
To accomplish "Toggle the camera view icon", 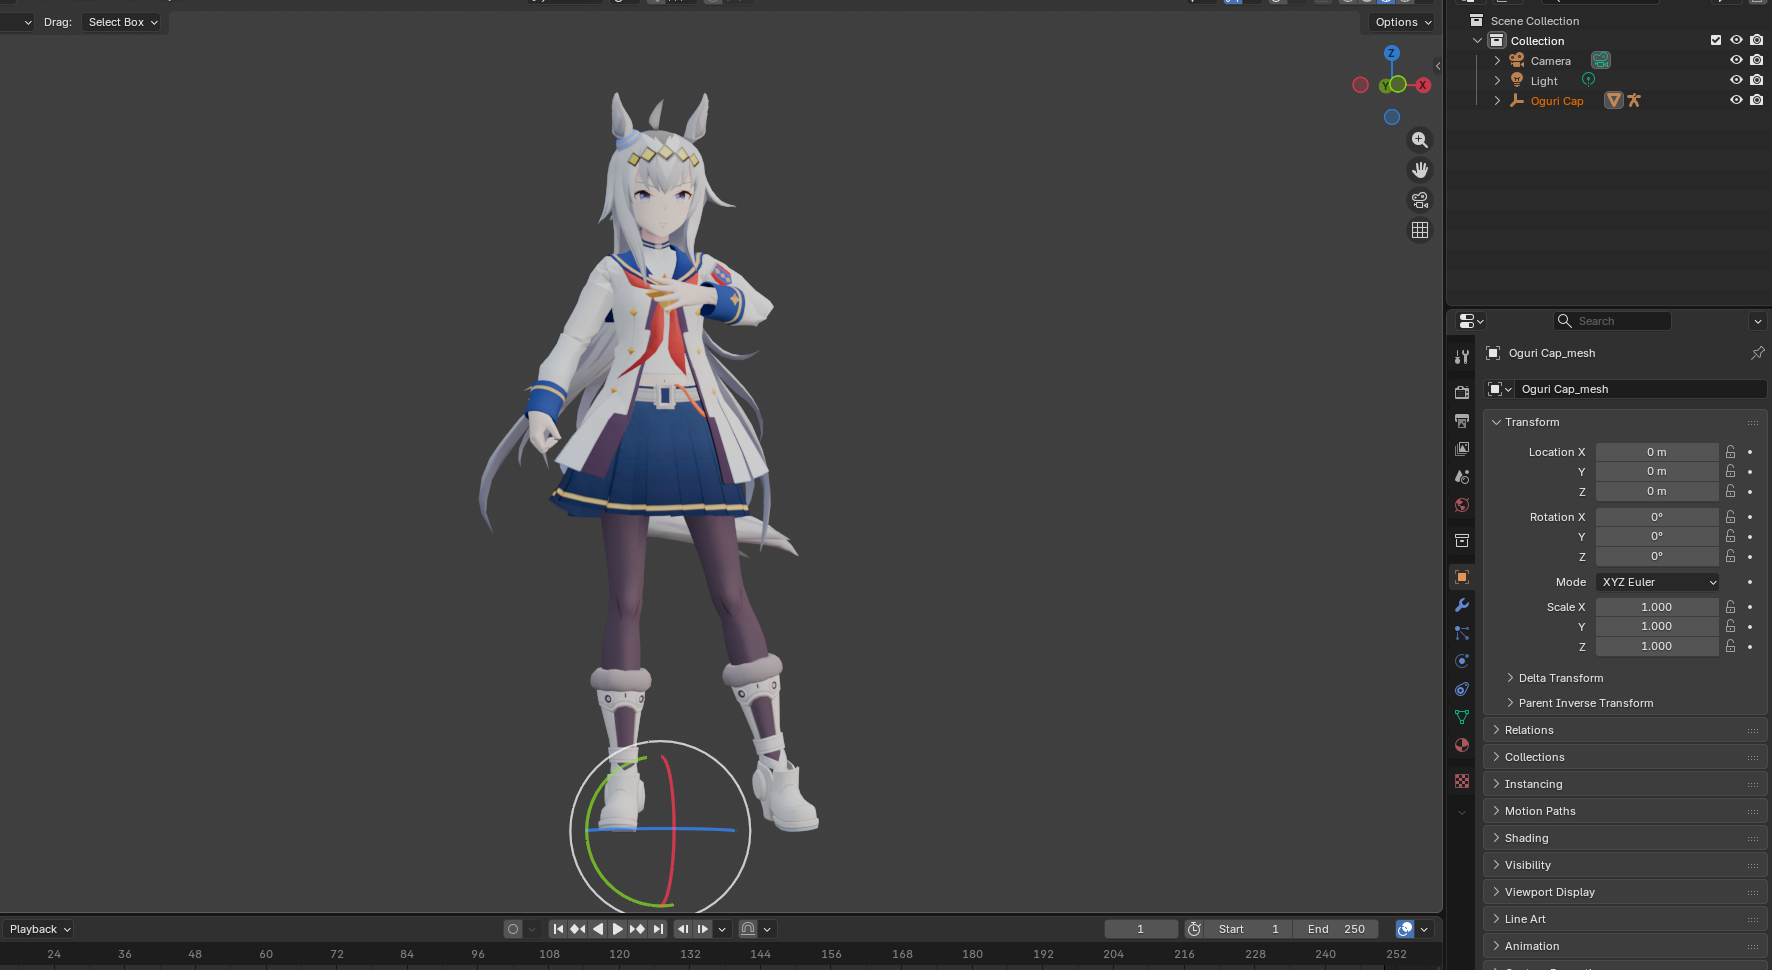I will 1420,200.
